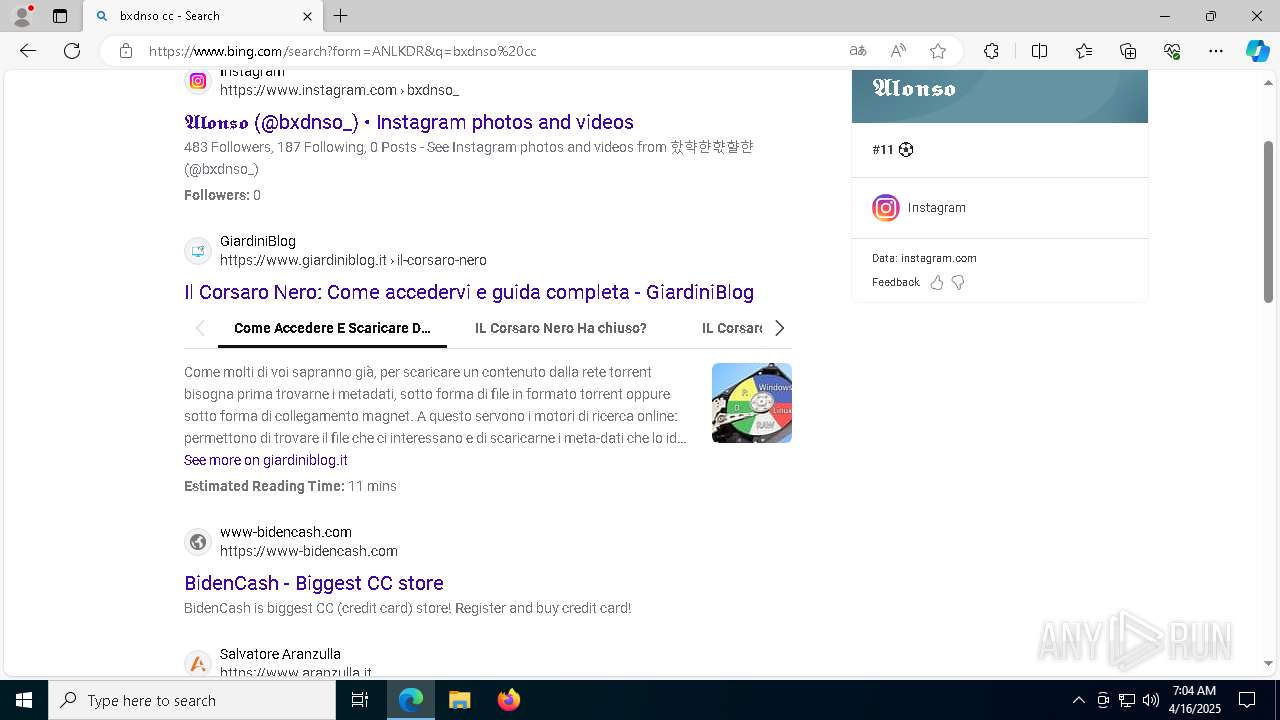The width and height of the screenshot is (1280, 720).
Task: Open volume control in tray
Action: [1151, 700]
